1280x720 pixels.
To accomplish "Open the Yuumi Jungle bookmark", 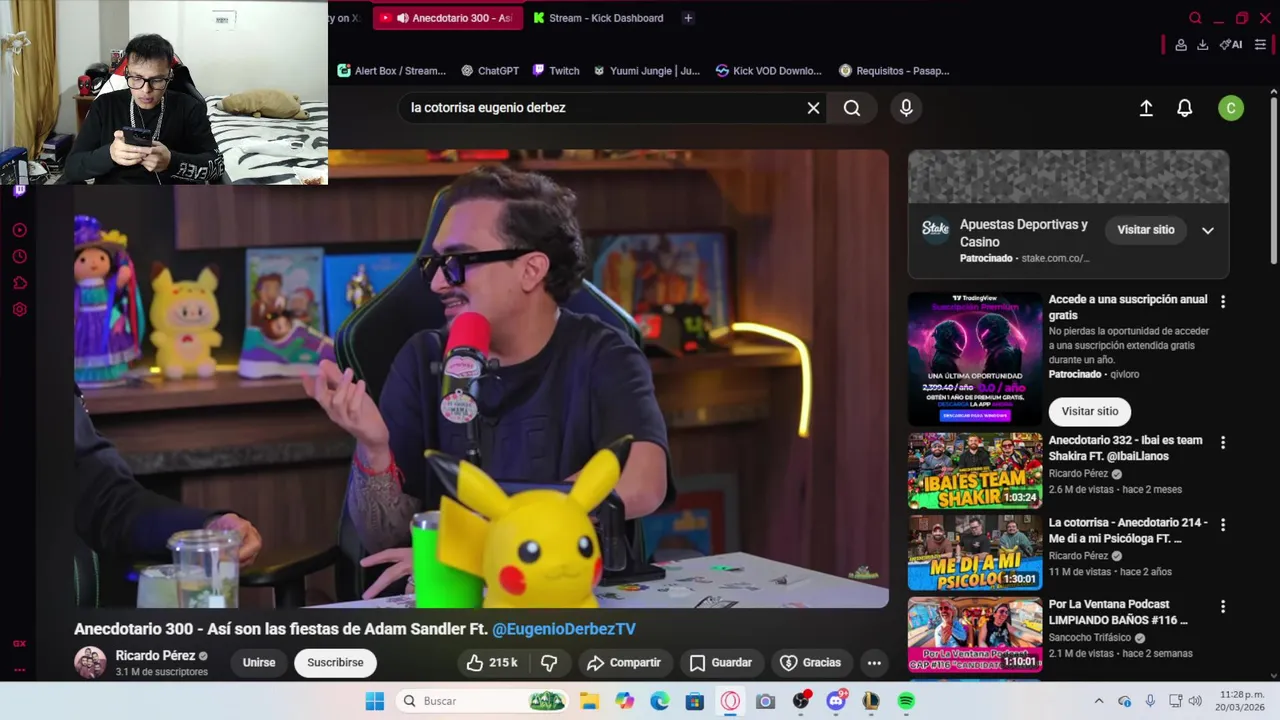I will tap(647, 71).
